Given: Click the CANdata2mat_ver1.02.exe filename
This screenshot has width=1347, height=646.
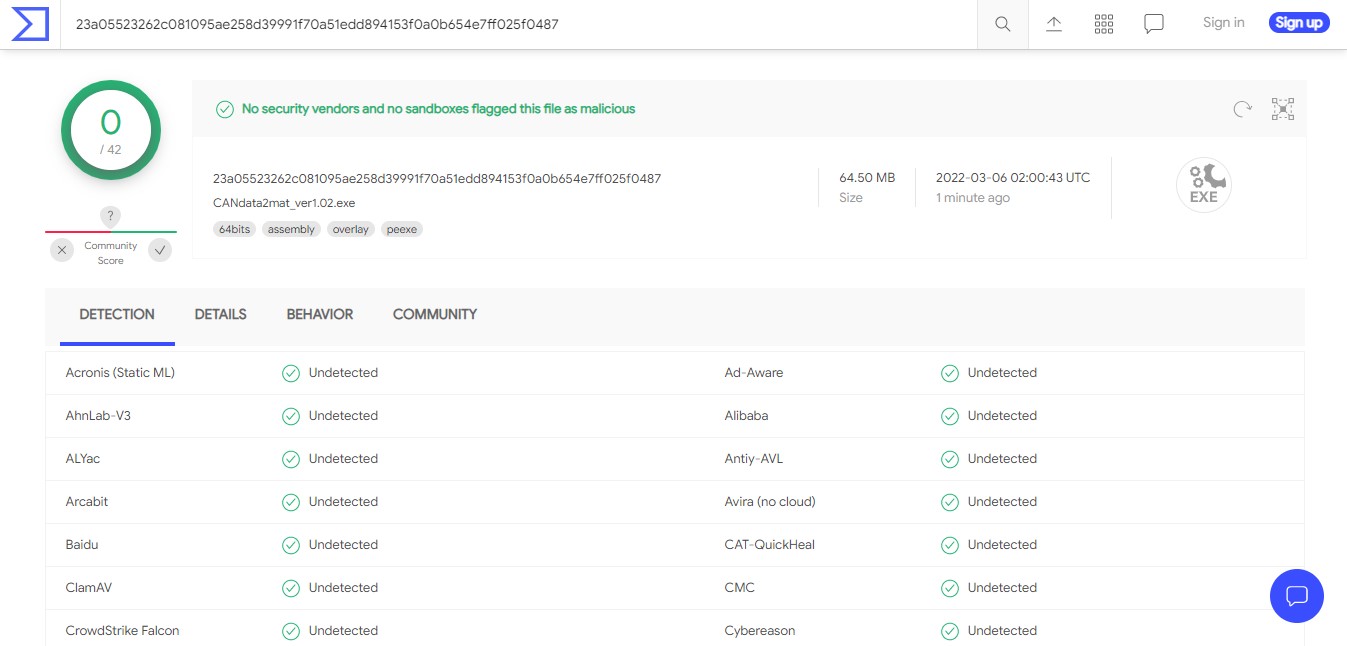Looking at the screenshot, I should pos(284,203).
